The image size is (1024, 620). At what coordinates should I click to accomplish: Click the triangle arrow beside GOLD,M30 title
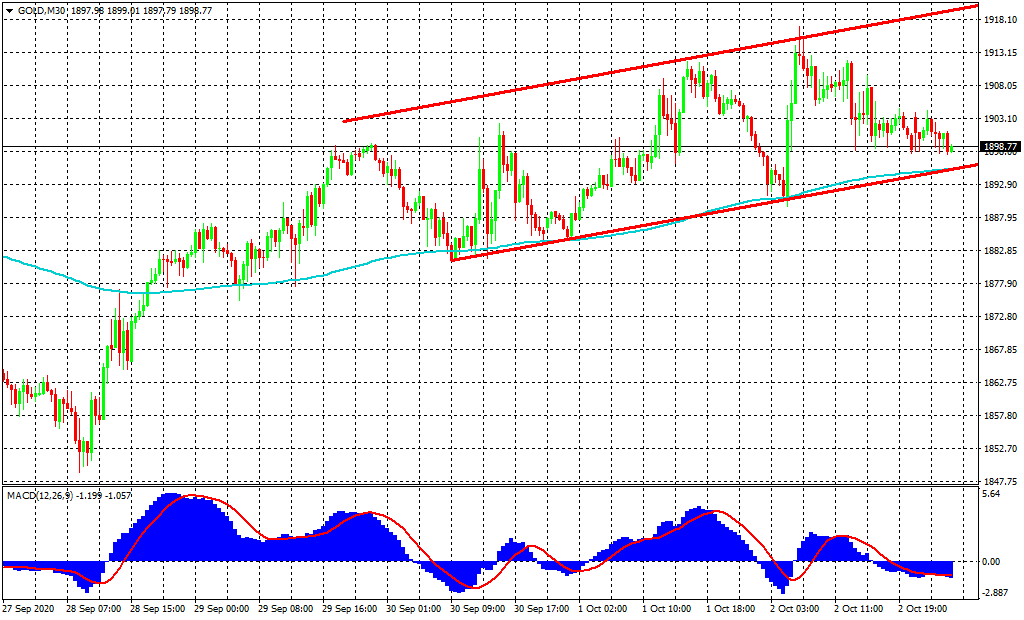(x=9, y=10)
